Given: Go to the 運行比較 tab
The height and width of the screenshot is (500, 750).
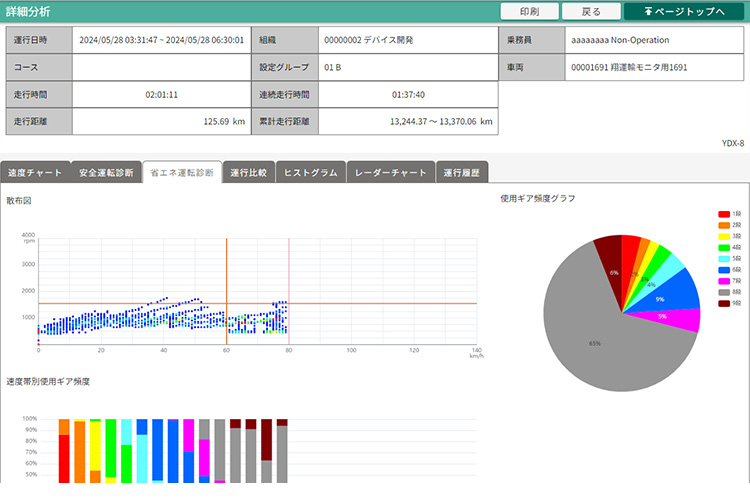Looking at the screenshot, I should pos(248,172).
